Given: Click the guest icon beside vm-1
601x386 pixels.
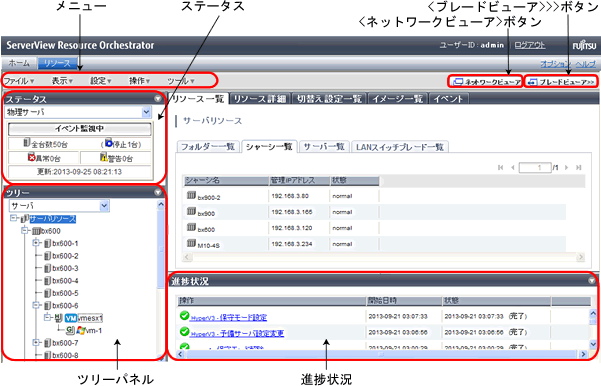Looking at the screenshot, I should (70, 330).
